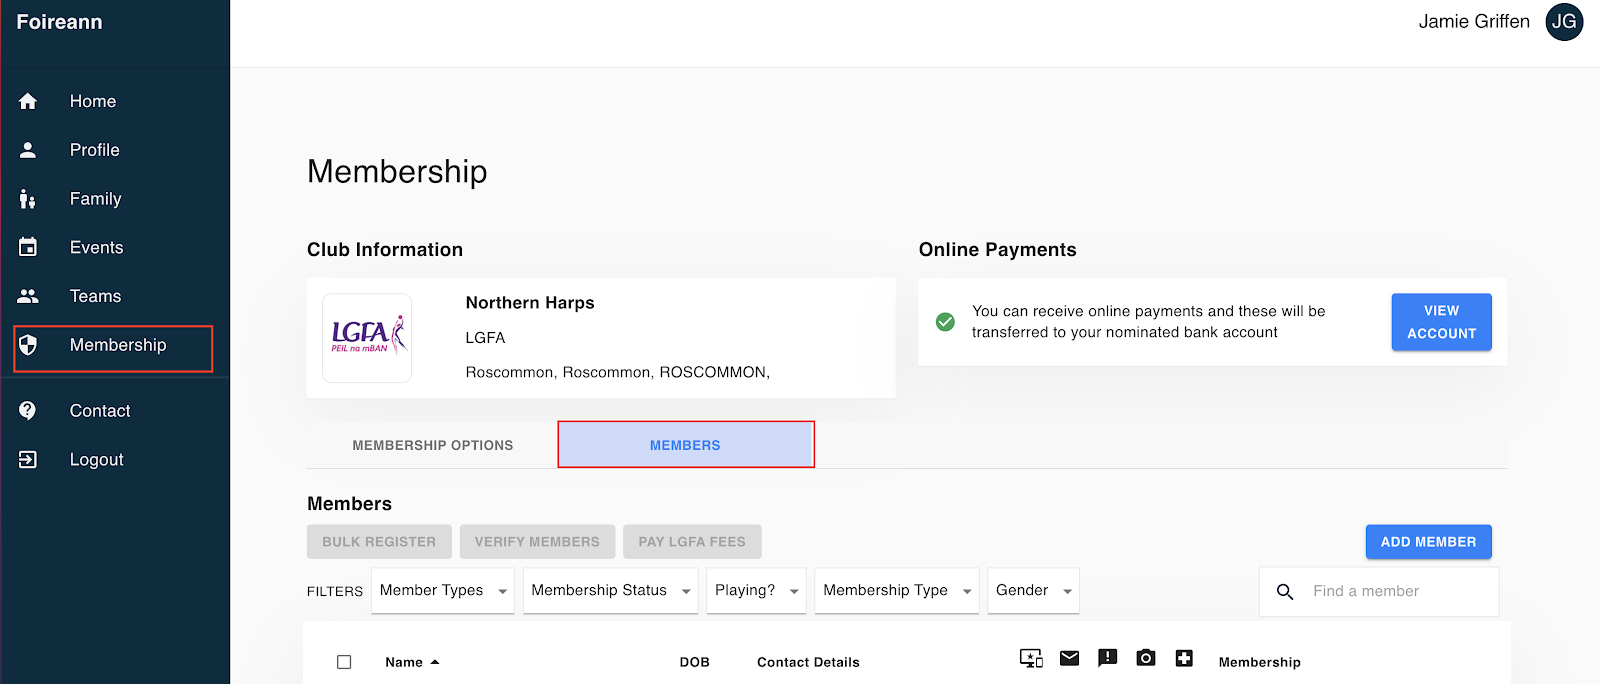This screenshot has height=684, width=1600.
Task: Sort by Name using arrow
Action: (435, 662)
